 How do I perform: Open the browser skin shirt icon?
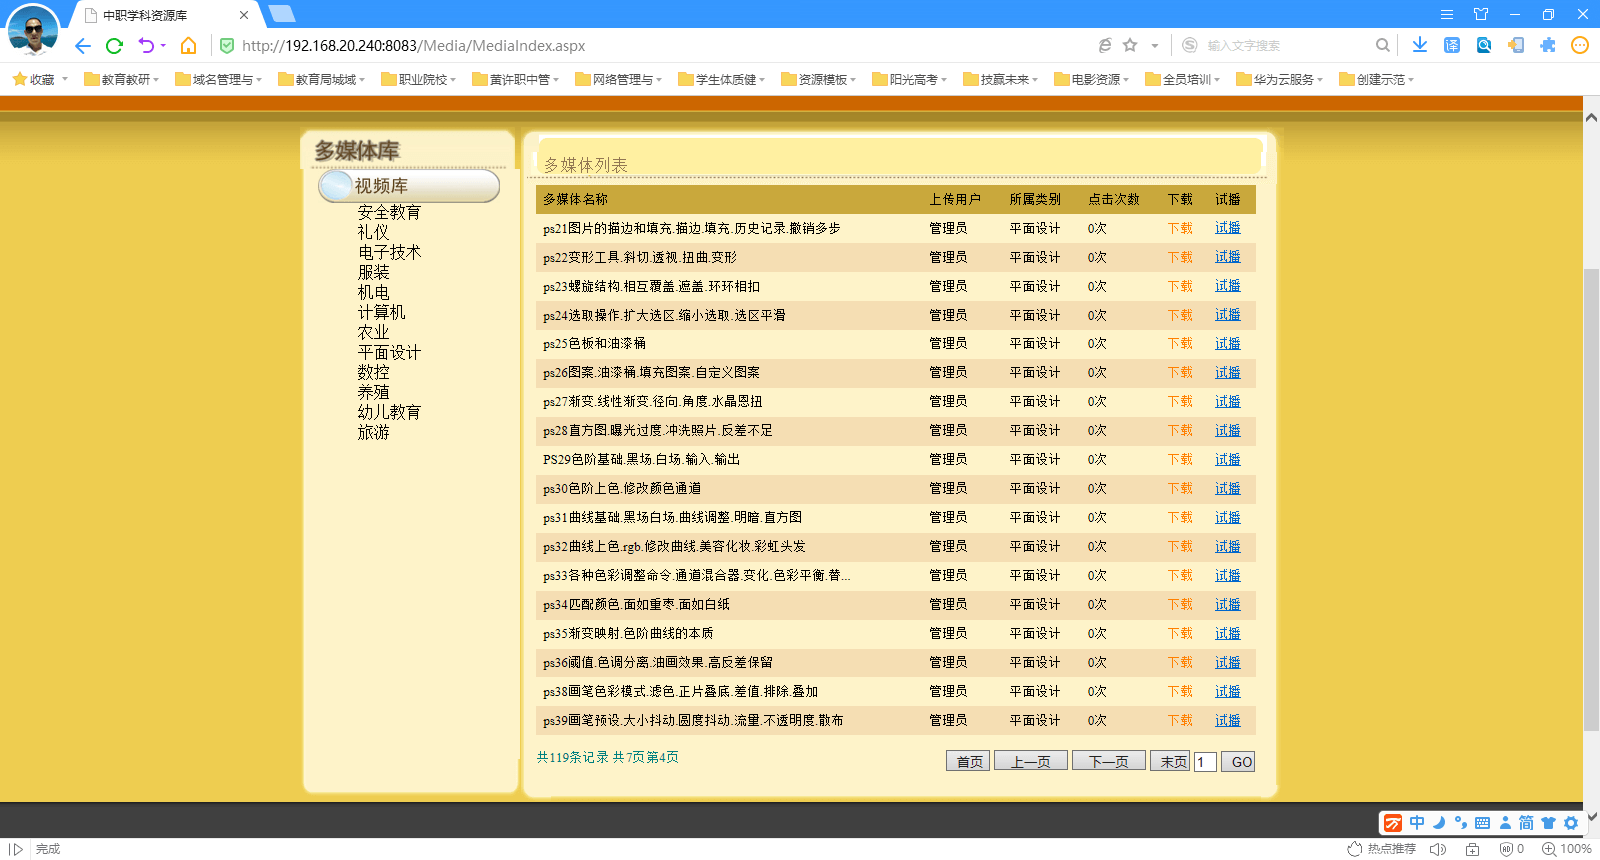(1481, 14)
